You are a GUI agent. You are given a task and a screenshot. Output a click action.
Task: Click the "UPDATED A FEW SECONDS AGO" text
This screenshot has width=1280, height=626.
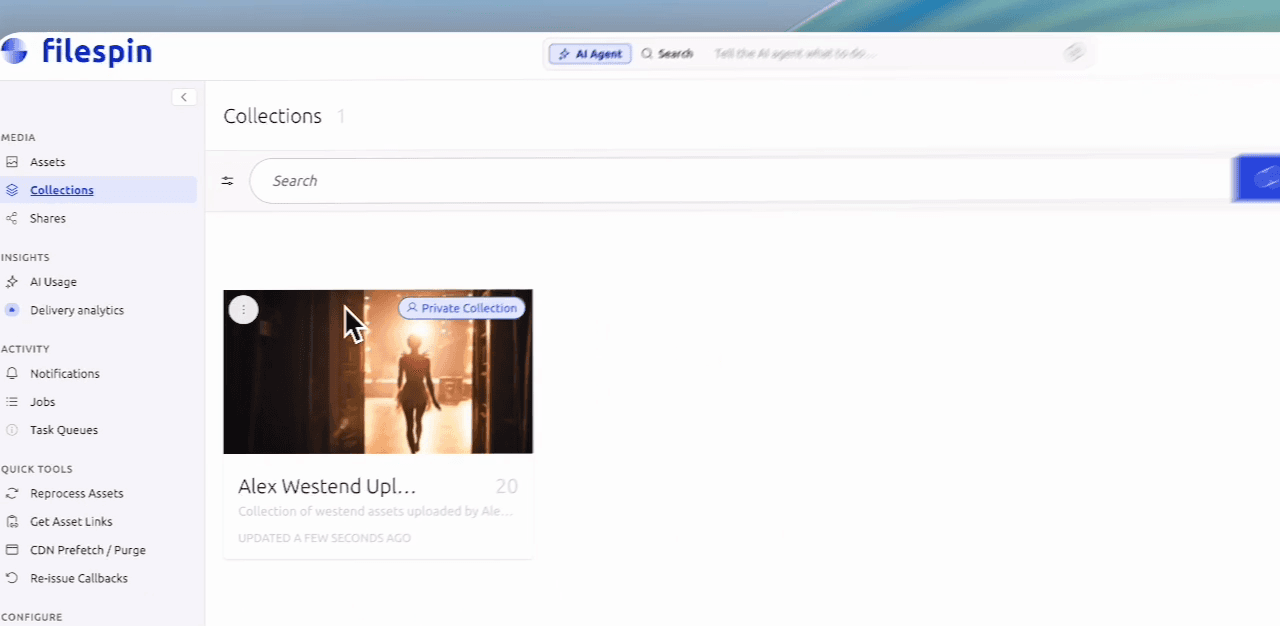[x=324, y=538]
